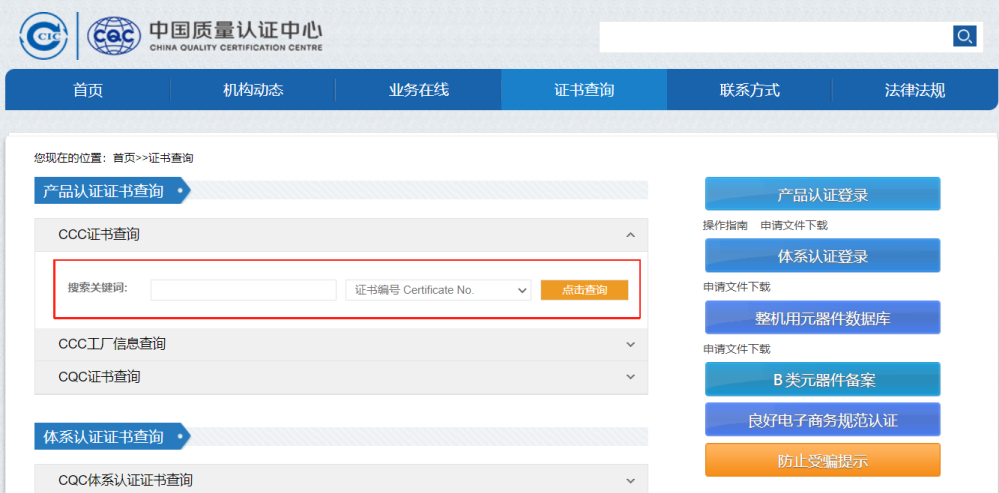The image size is (999, 493).
Task: Click the magnifier search icon in header
Action: click(x=964, y=37)
